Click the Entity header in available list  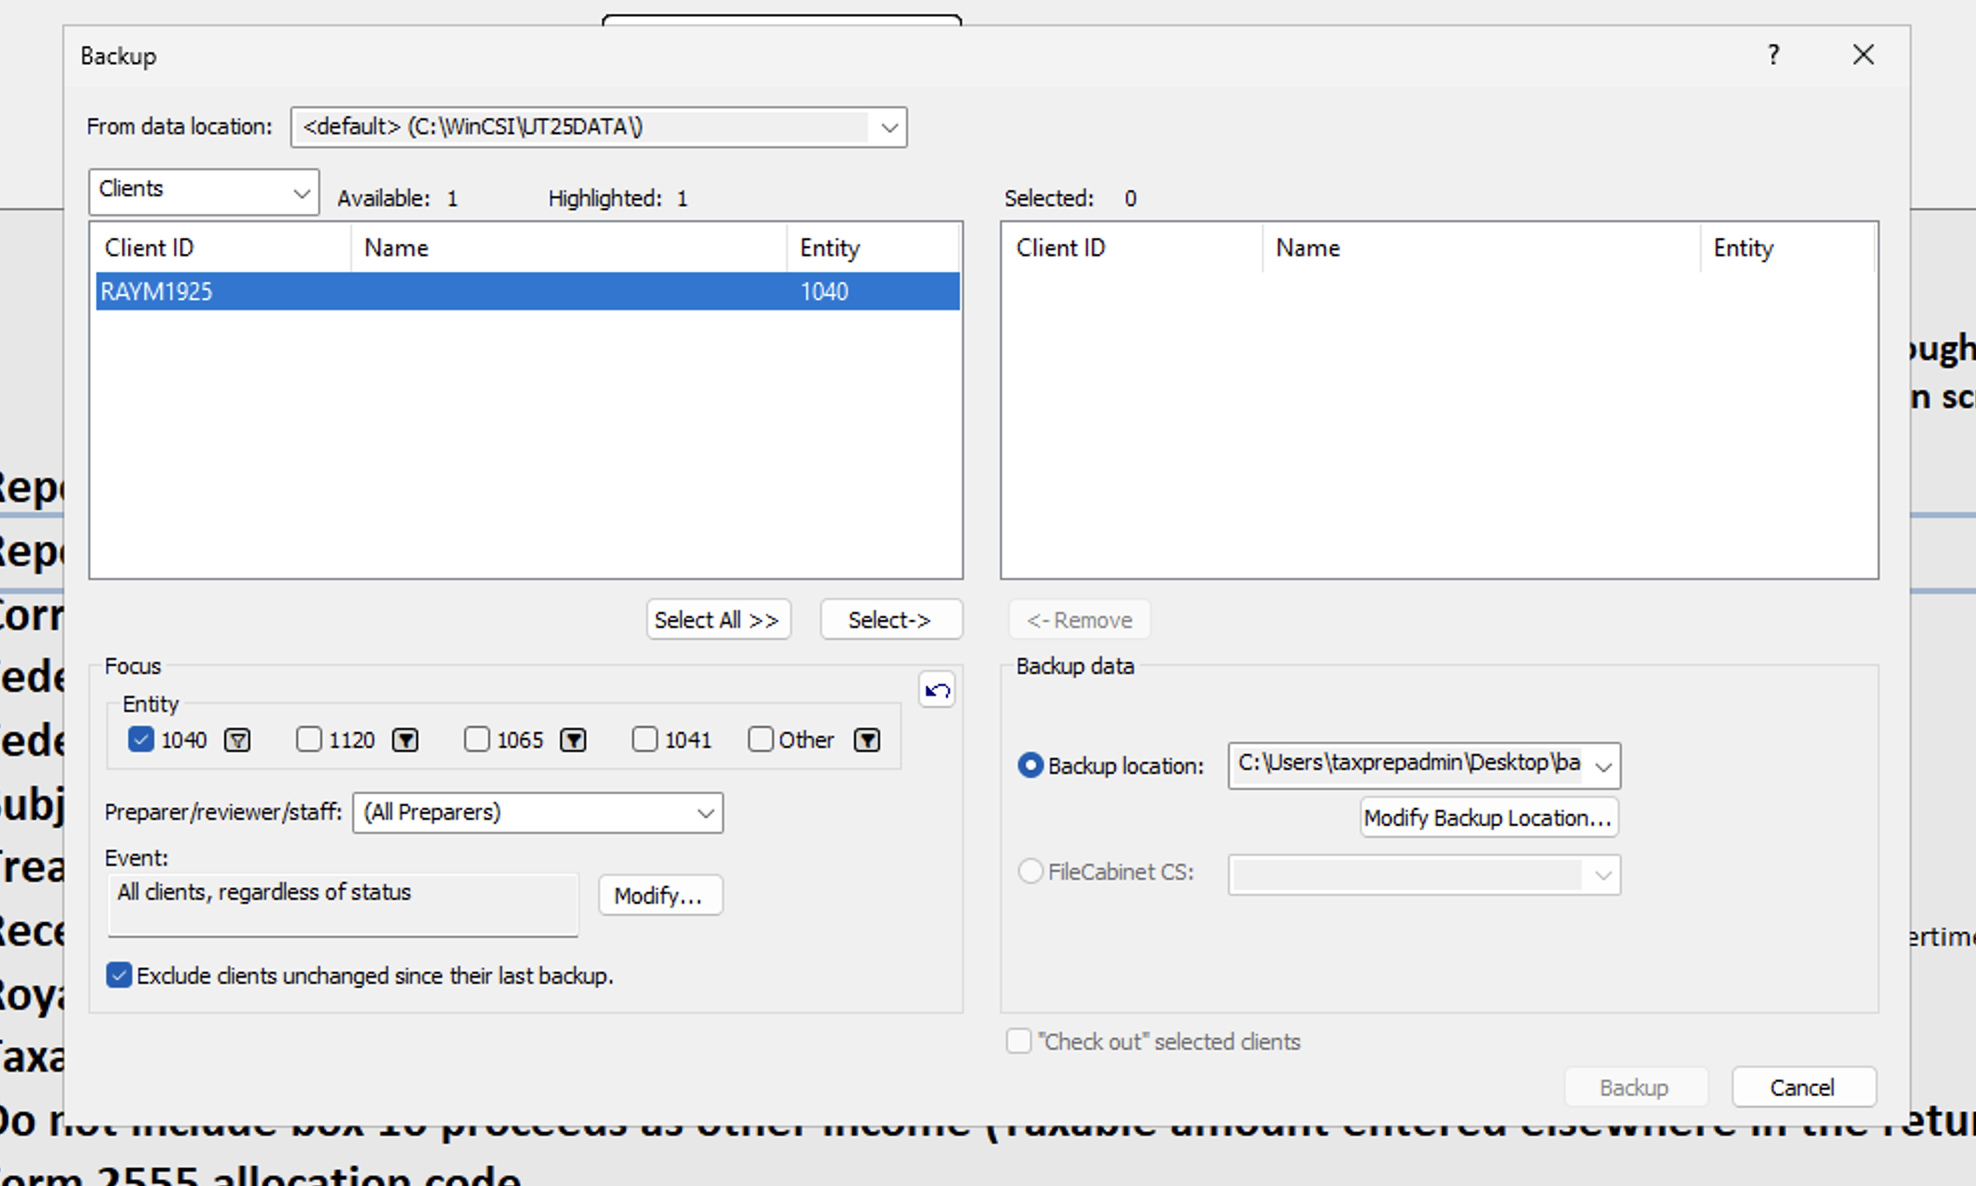point(873,247)
